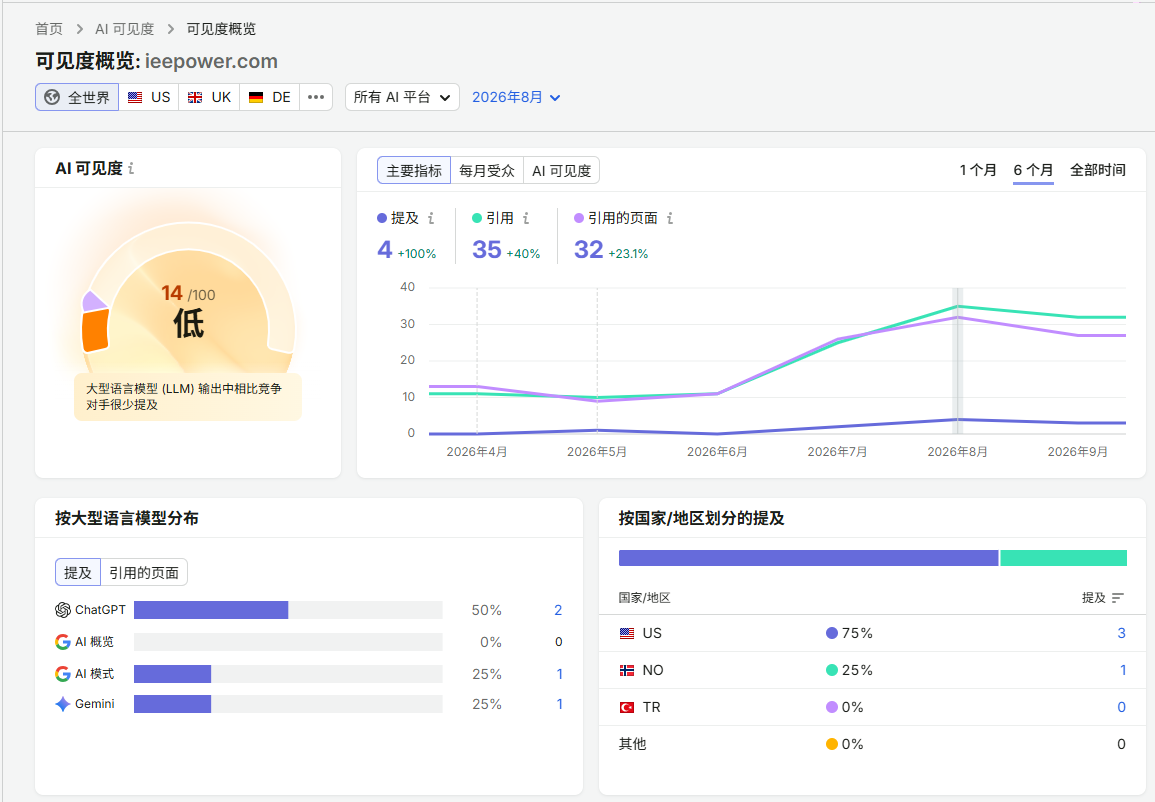Toggle the 引用的页面 series legend dot
The height and width of the screenshot is (802, 1155).
click(x=579, y=218)
